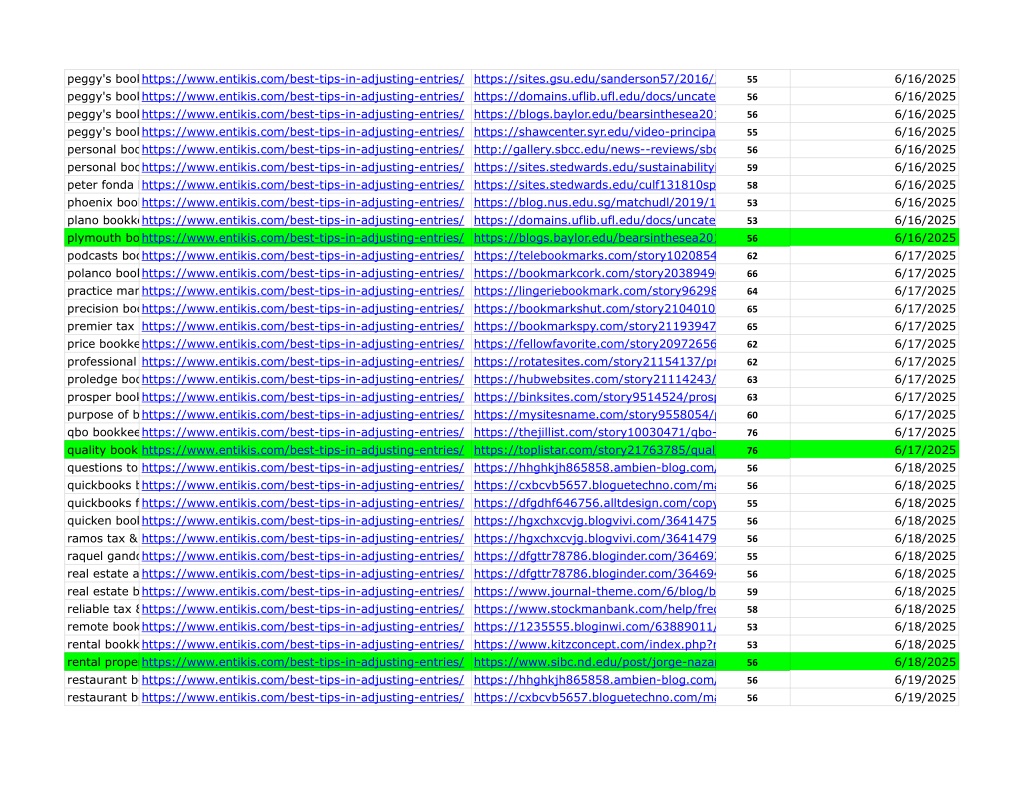Image resolution: width=1024 pixels, height=791 pixels.
Task: Open the hgxchxcvjg.blogvivi.com/3641475 link
Action: 594,521
